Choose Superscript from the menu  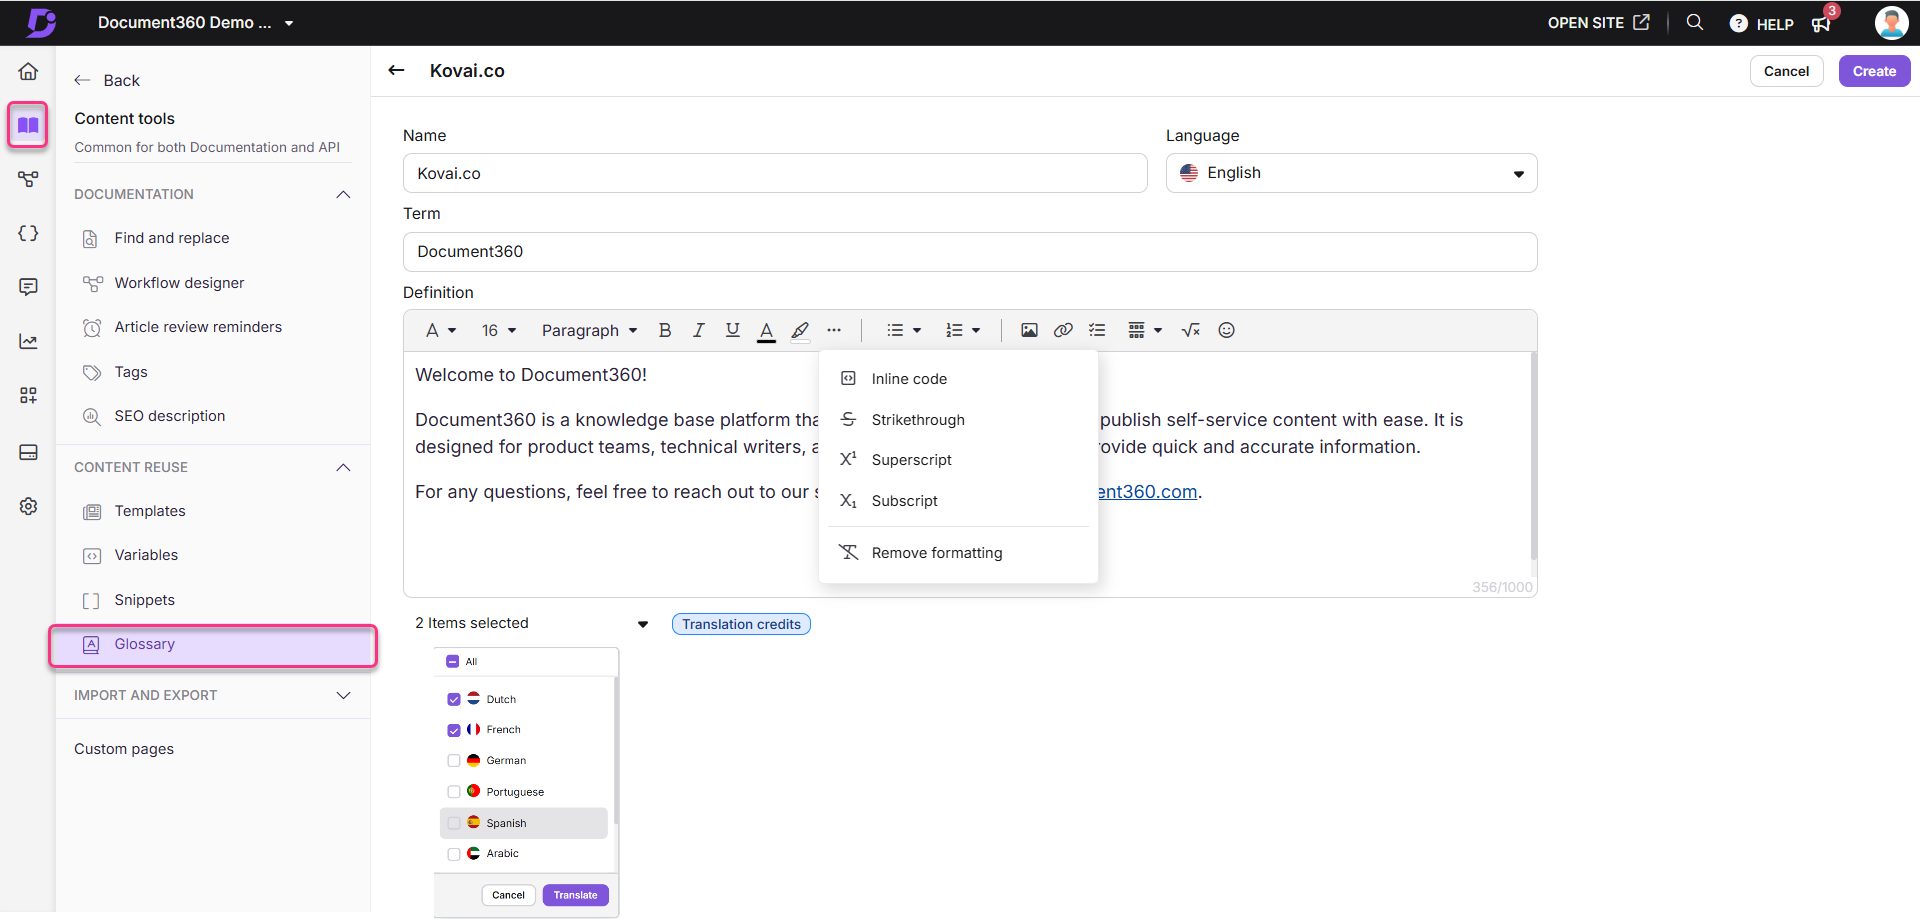click(958, 460)
